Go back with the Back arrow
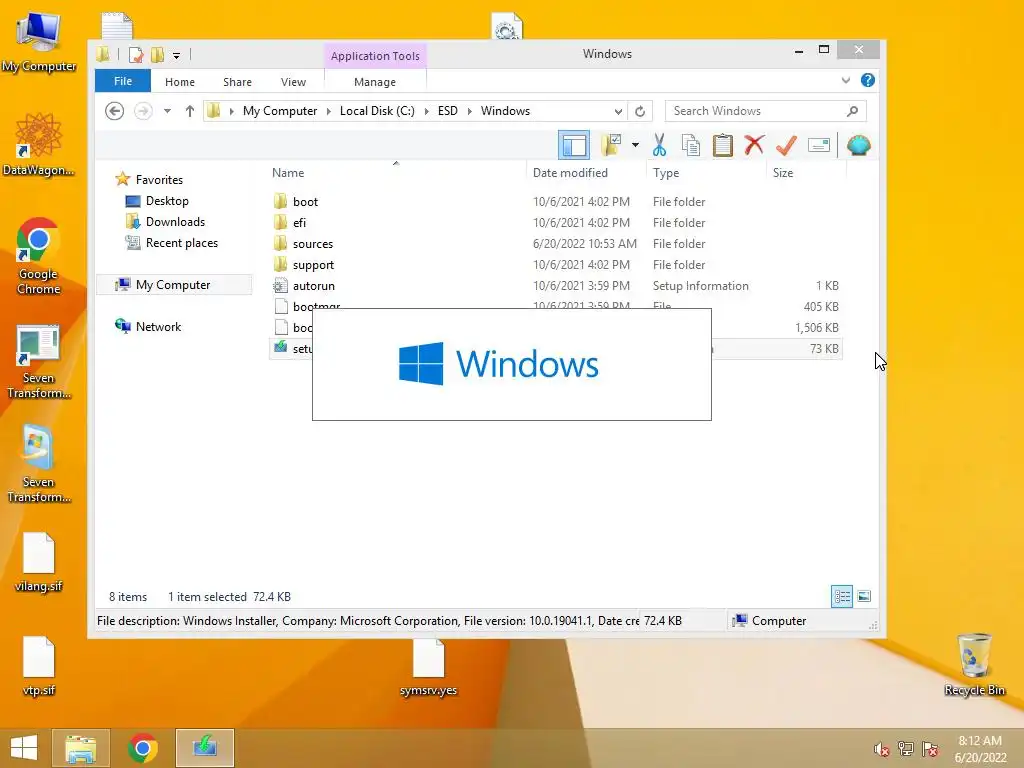Image resolution: width=1024 pixels, height=768 pixels. (114, 111)
